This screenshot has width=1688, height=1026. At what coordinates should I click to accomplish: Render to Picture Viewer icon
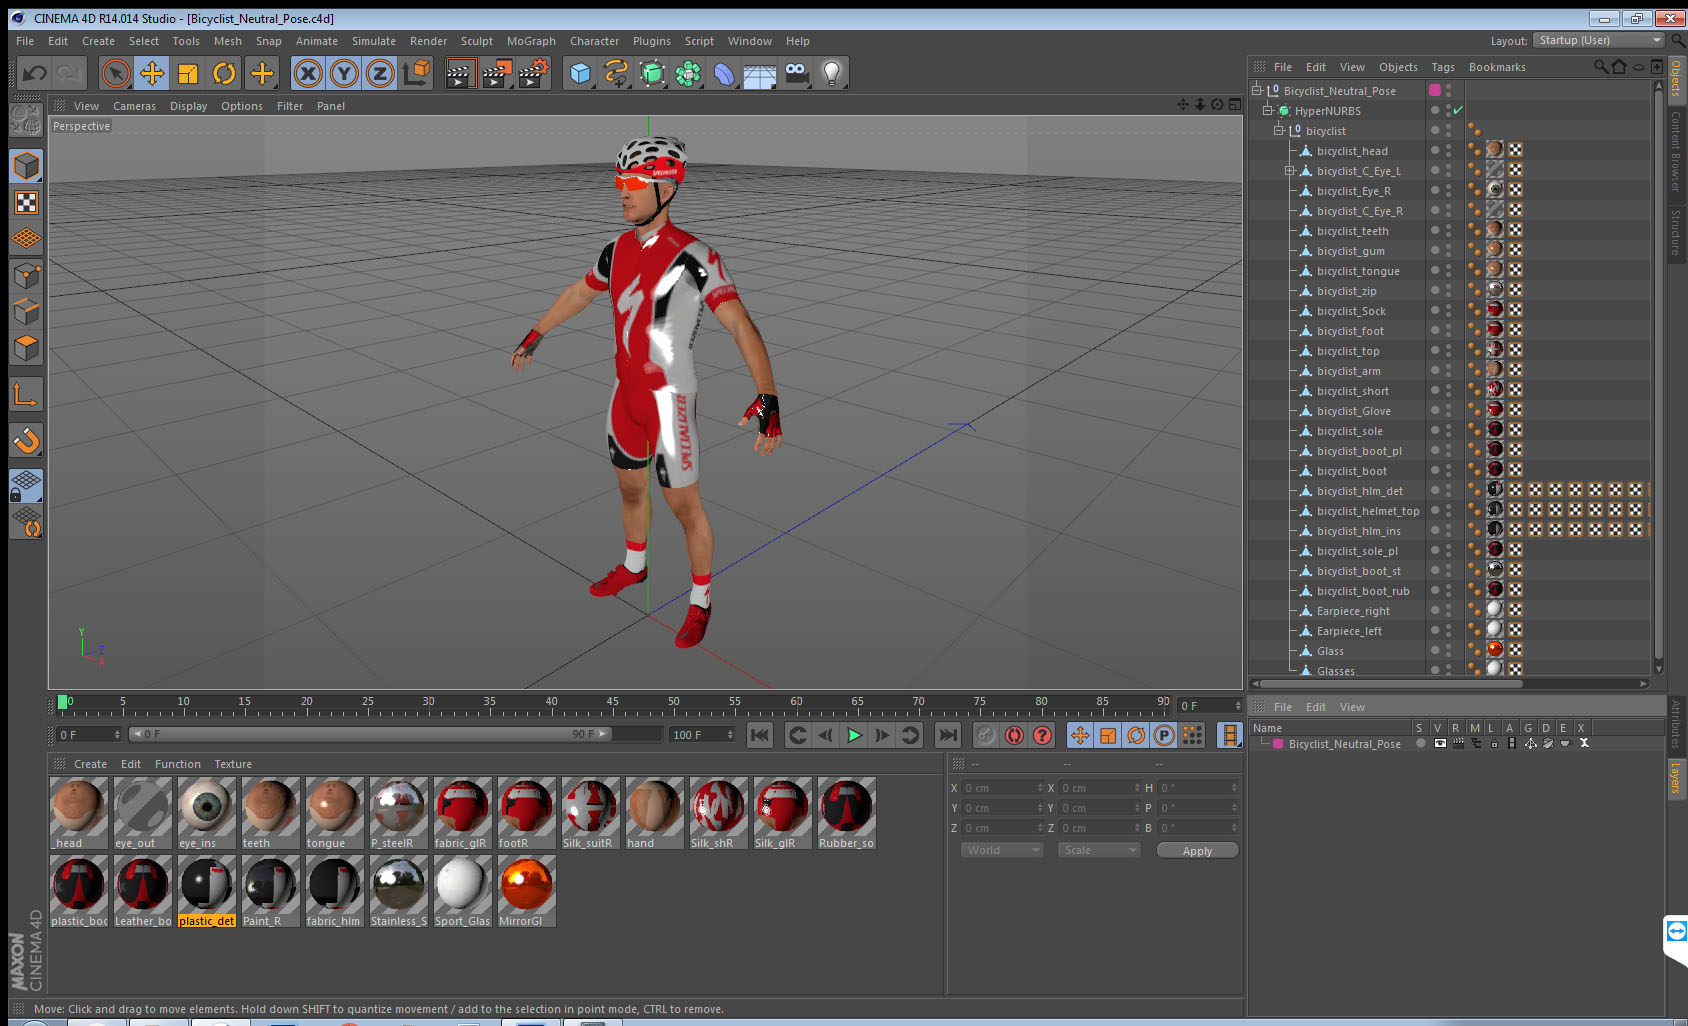pyautogui.click(x=497, y=73)
